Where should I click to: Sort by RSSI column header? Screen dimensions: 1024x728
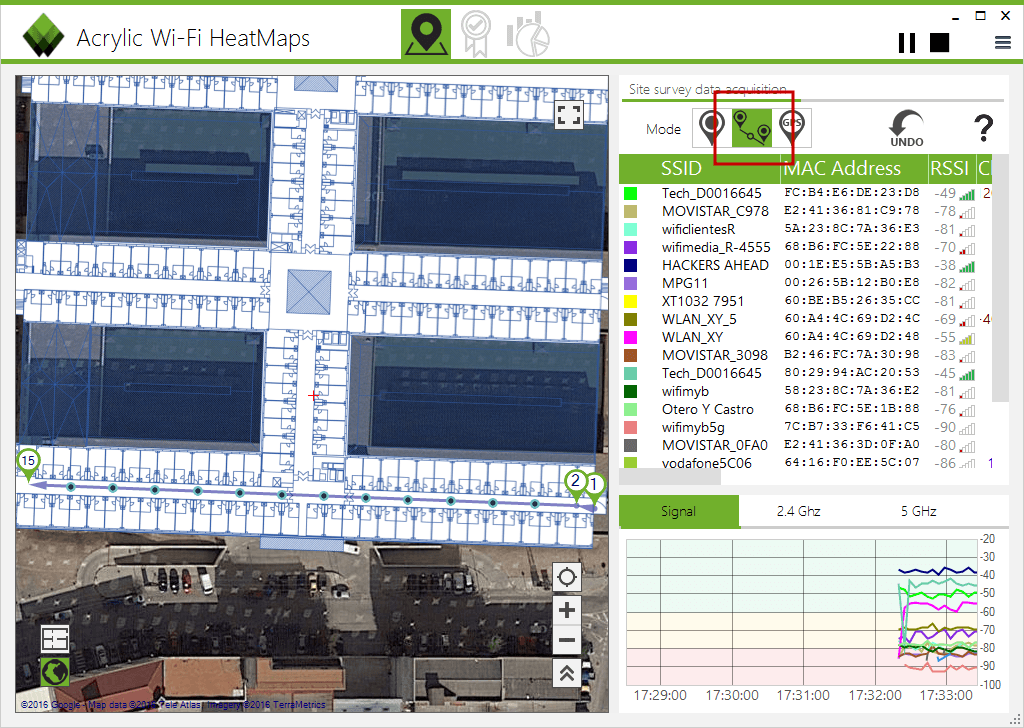click(x=951, y=168)
